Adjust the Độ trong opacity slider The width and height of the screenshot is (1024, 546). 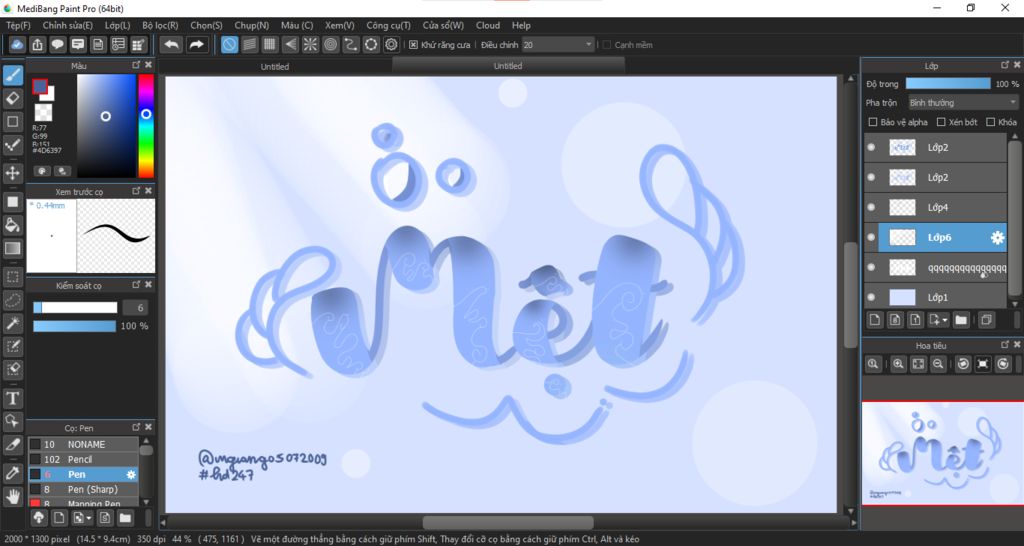pyautogui.click(x=948, y=84)
